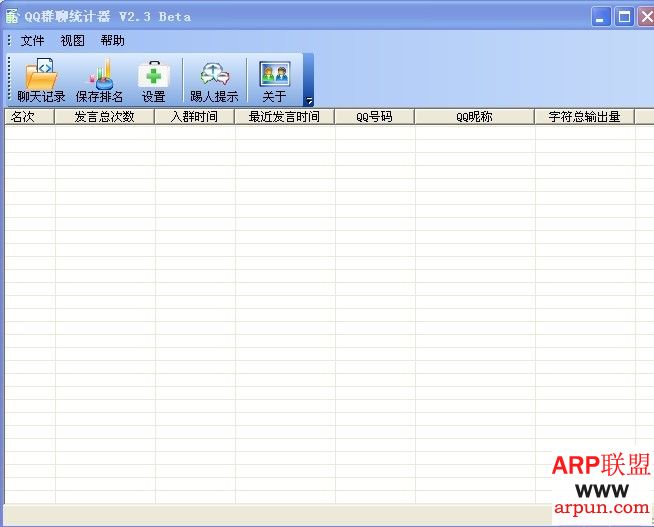Click the toolbar drag handle grip
Image resolution: width=654 pixels, height=527 pixels.
point(9,79)
